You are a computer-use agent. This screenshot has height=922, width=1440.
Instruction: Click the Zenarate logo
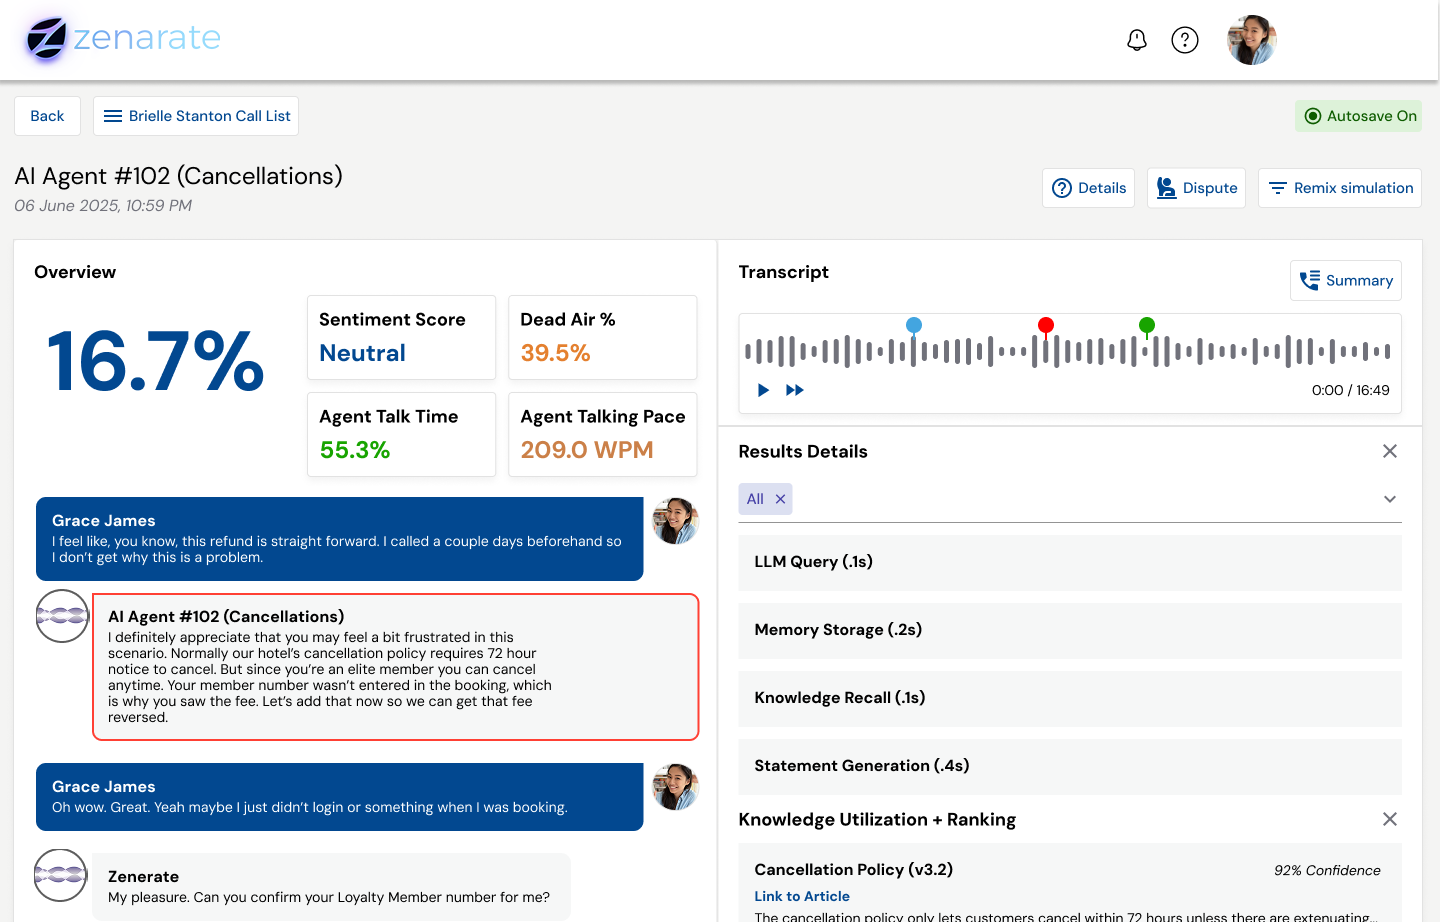[x=124, y=39]
